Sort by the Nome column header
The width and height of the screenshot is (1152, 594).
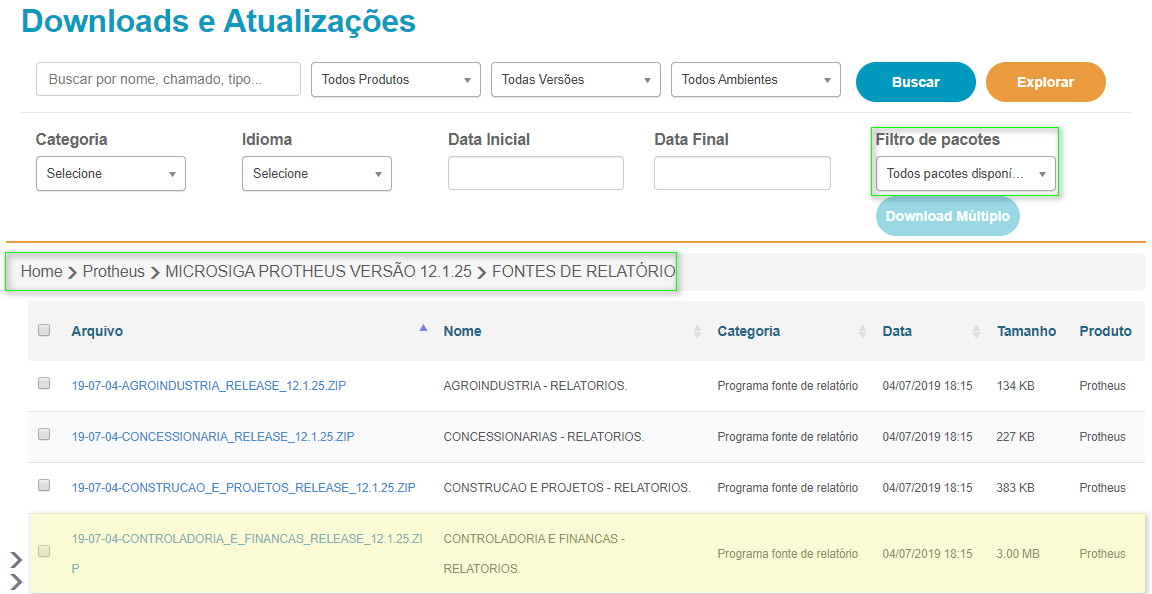[x=462, y=332]
